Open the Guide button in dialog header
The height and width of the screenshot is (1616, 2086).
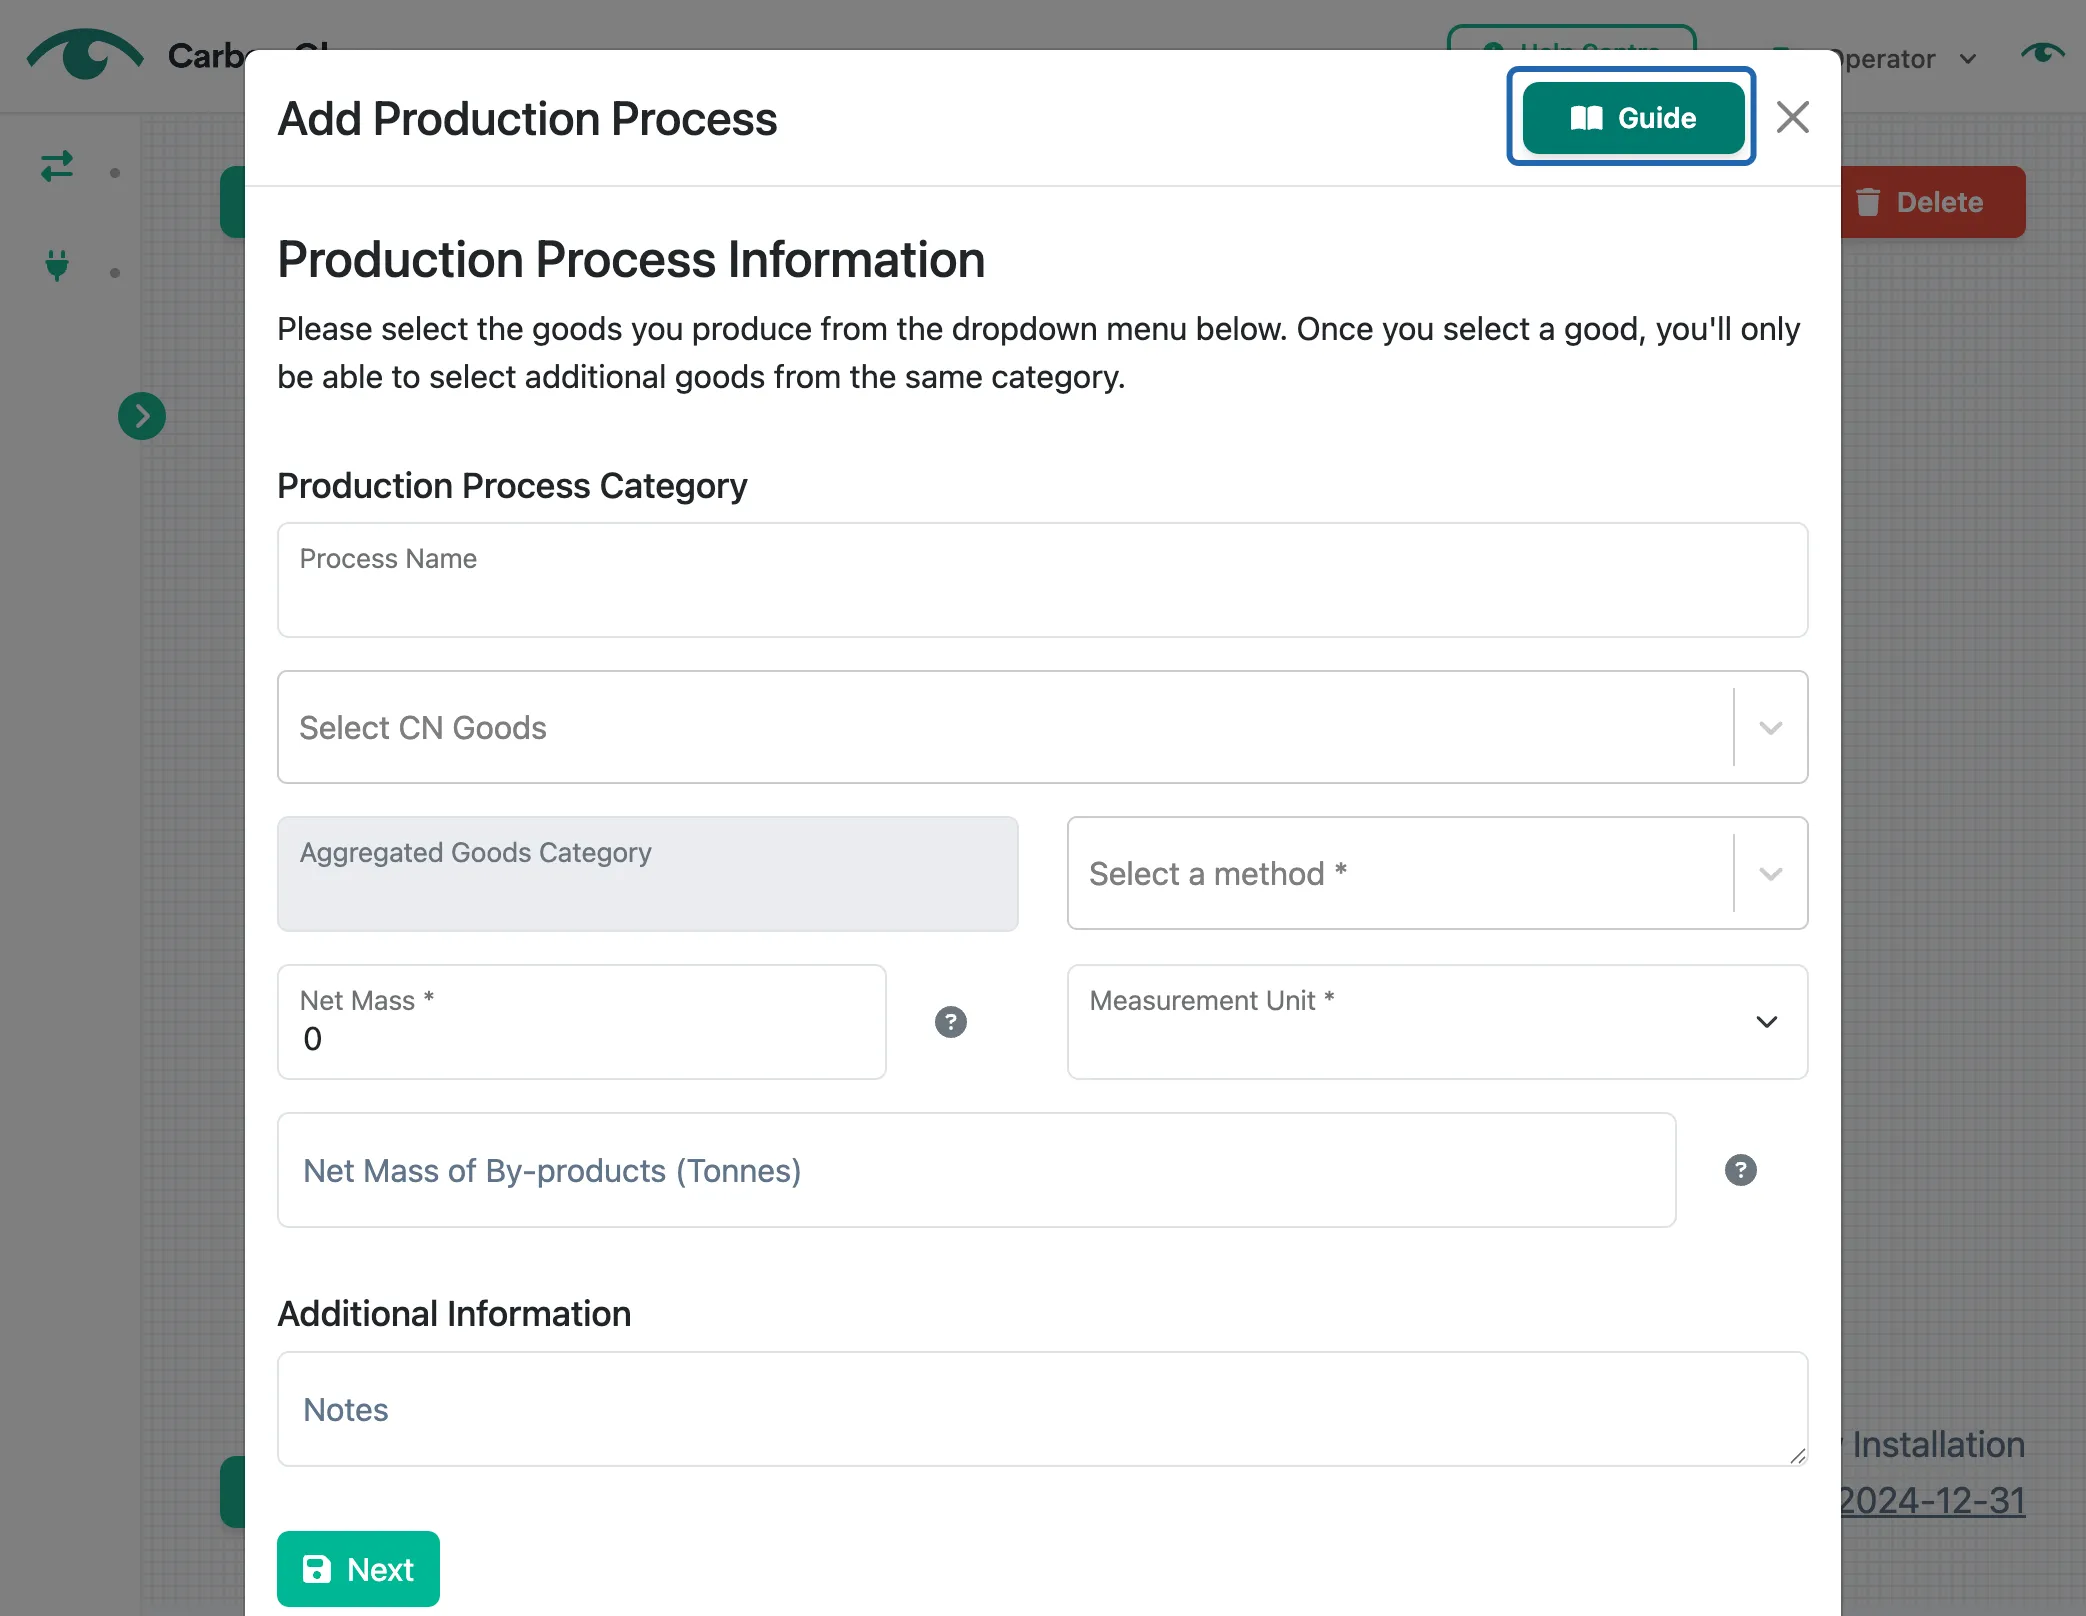[x=1632, y=118]
